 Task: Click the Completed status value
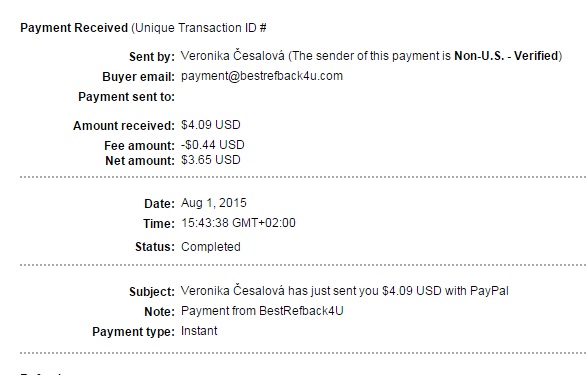coord(210,247)
